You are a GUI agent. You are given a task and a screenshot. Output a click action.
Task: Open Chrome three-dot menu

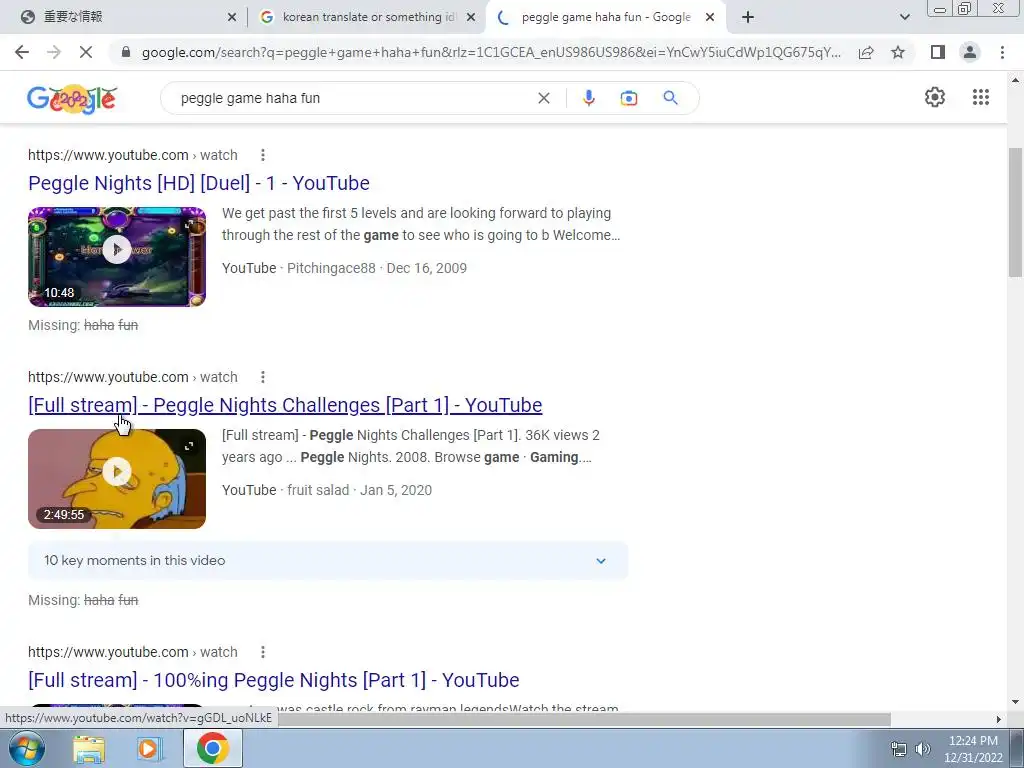click(x=1002, y=52)
